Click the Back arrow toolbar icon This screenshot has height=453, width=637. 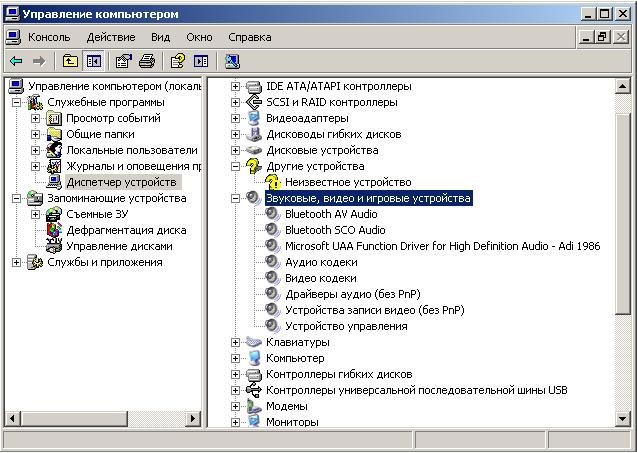(x=16, y=61)
